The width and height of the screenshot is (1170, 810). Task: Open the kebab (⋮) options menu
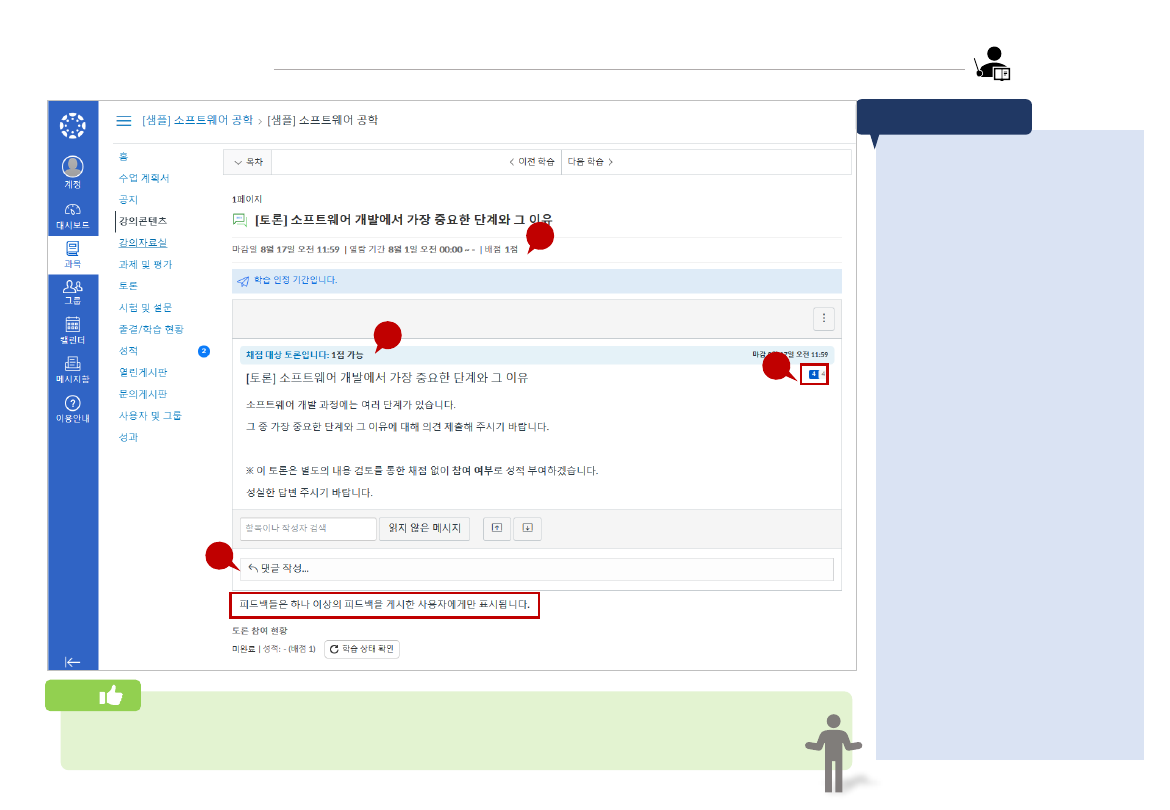[x=823, y=318]
